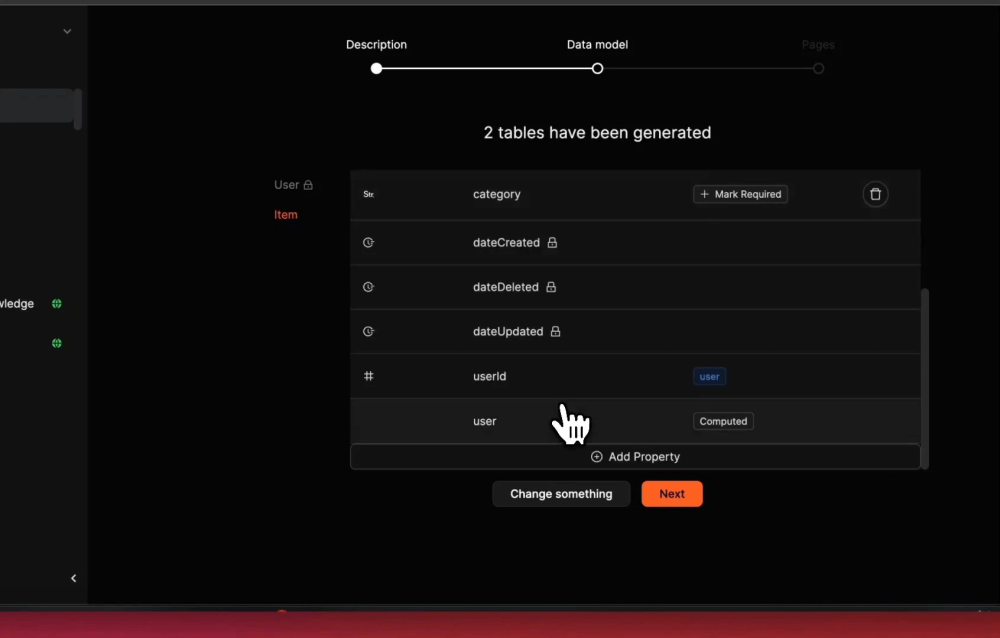Click the userId property name
1000x638 pixels.
point(490,376)
